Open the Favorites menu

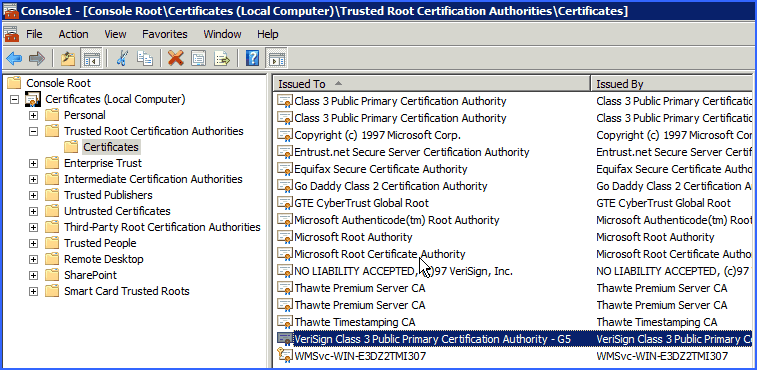(x=165, y=34)
